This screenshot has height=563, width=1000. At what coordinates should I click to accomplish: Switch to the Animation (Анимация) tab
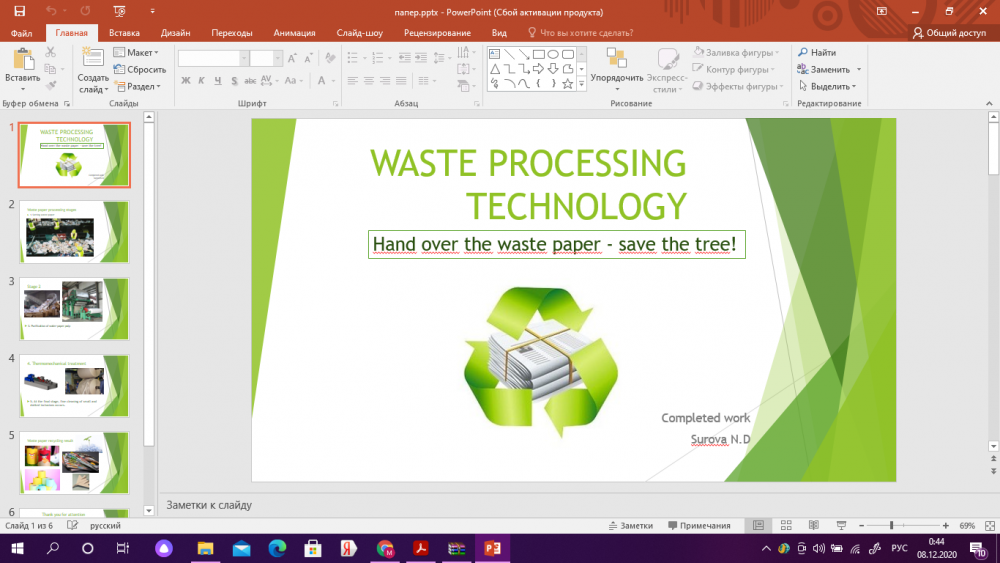click(x=294, y=33)
